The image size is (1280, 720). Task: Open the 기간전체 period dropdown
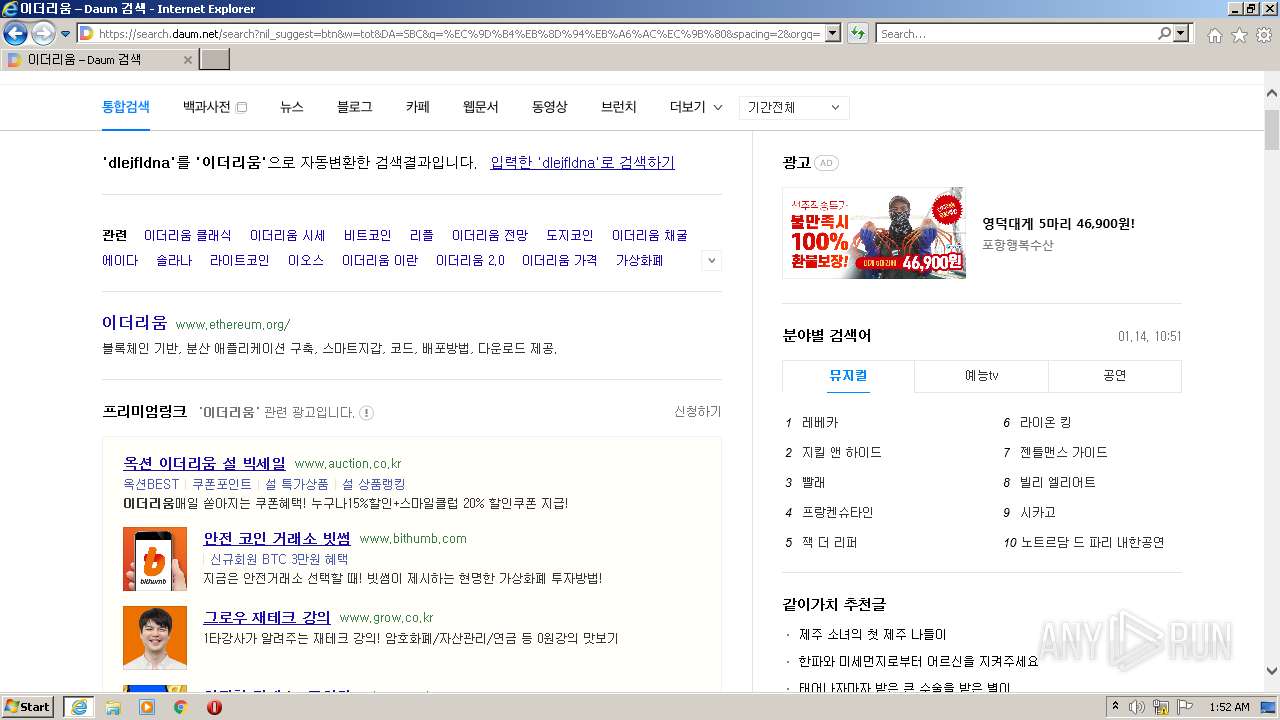point(794,107)
